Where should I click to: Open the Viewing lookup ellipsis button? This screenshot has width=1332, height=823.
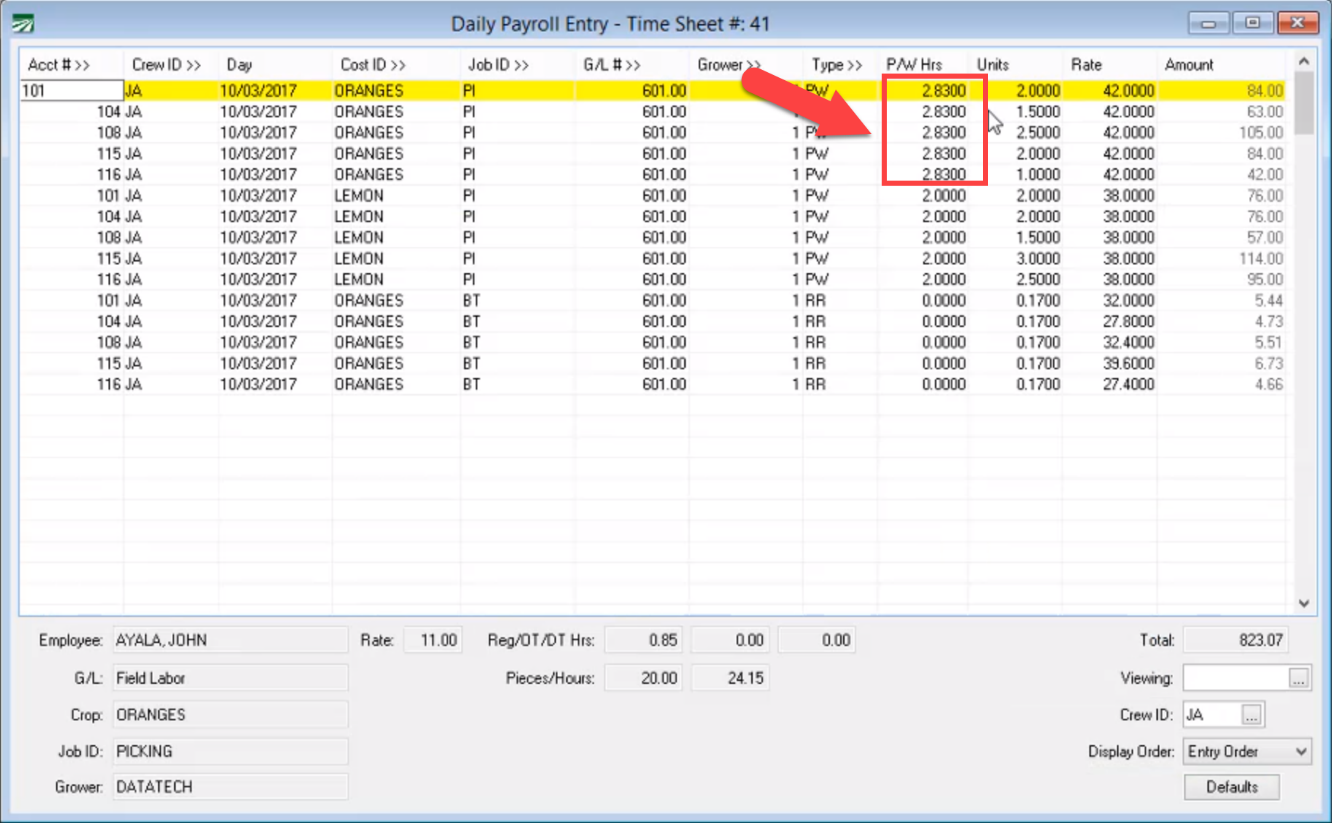tap(1298, 678)
